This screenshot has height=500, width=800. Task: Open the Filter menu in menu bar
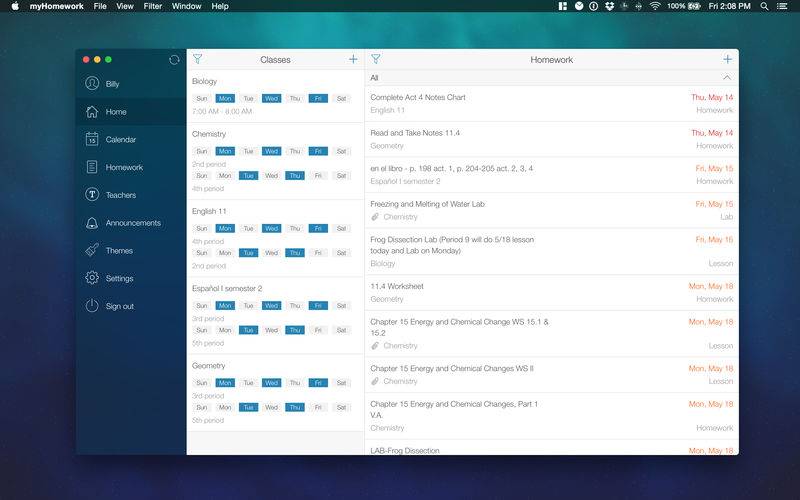pos(153,6)
